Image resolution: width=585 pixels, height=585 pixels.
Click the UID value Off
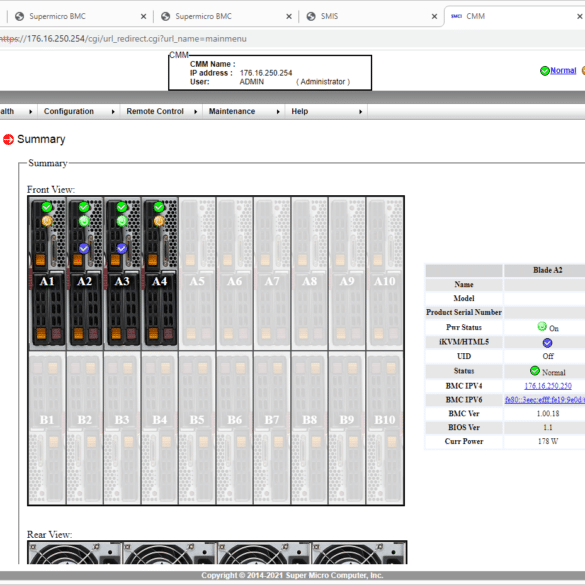548,356
